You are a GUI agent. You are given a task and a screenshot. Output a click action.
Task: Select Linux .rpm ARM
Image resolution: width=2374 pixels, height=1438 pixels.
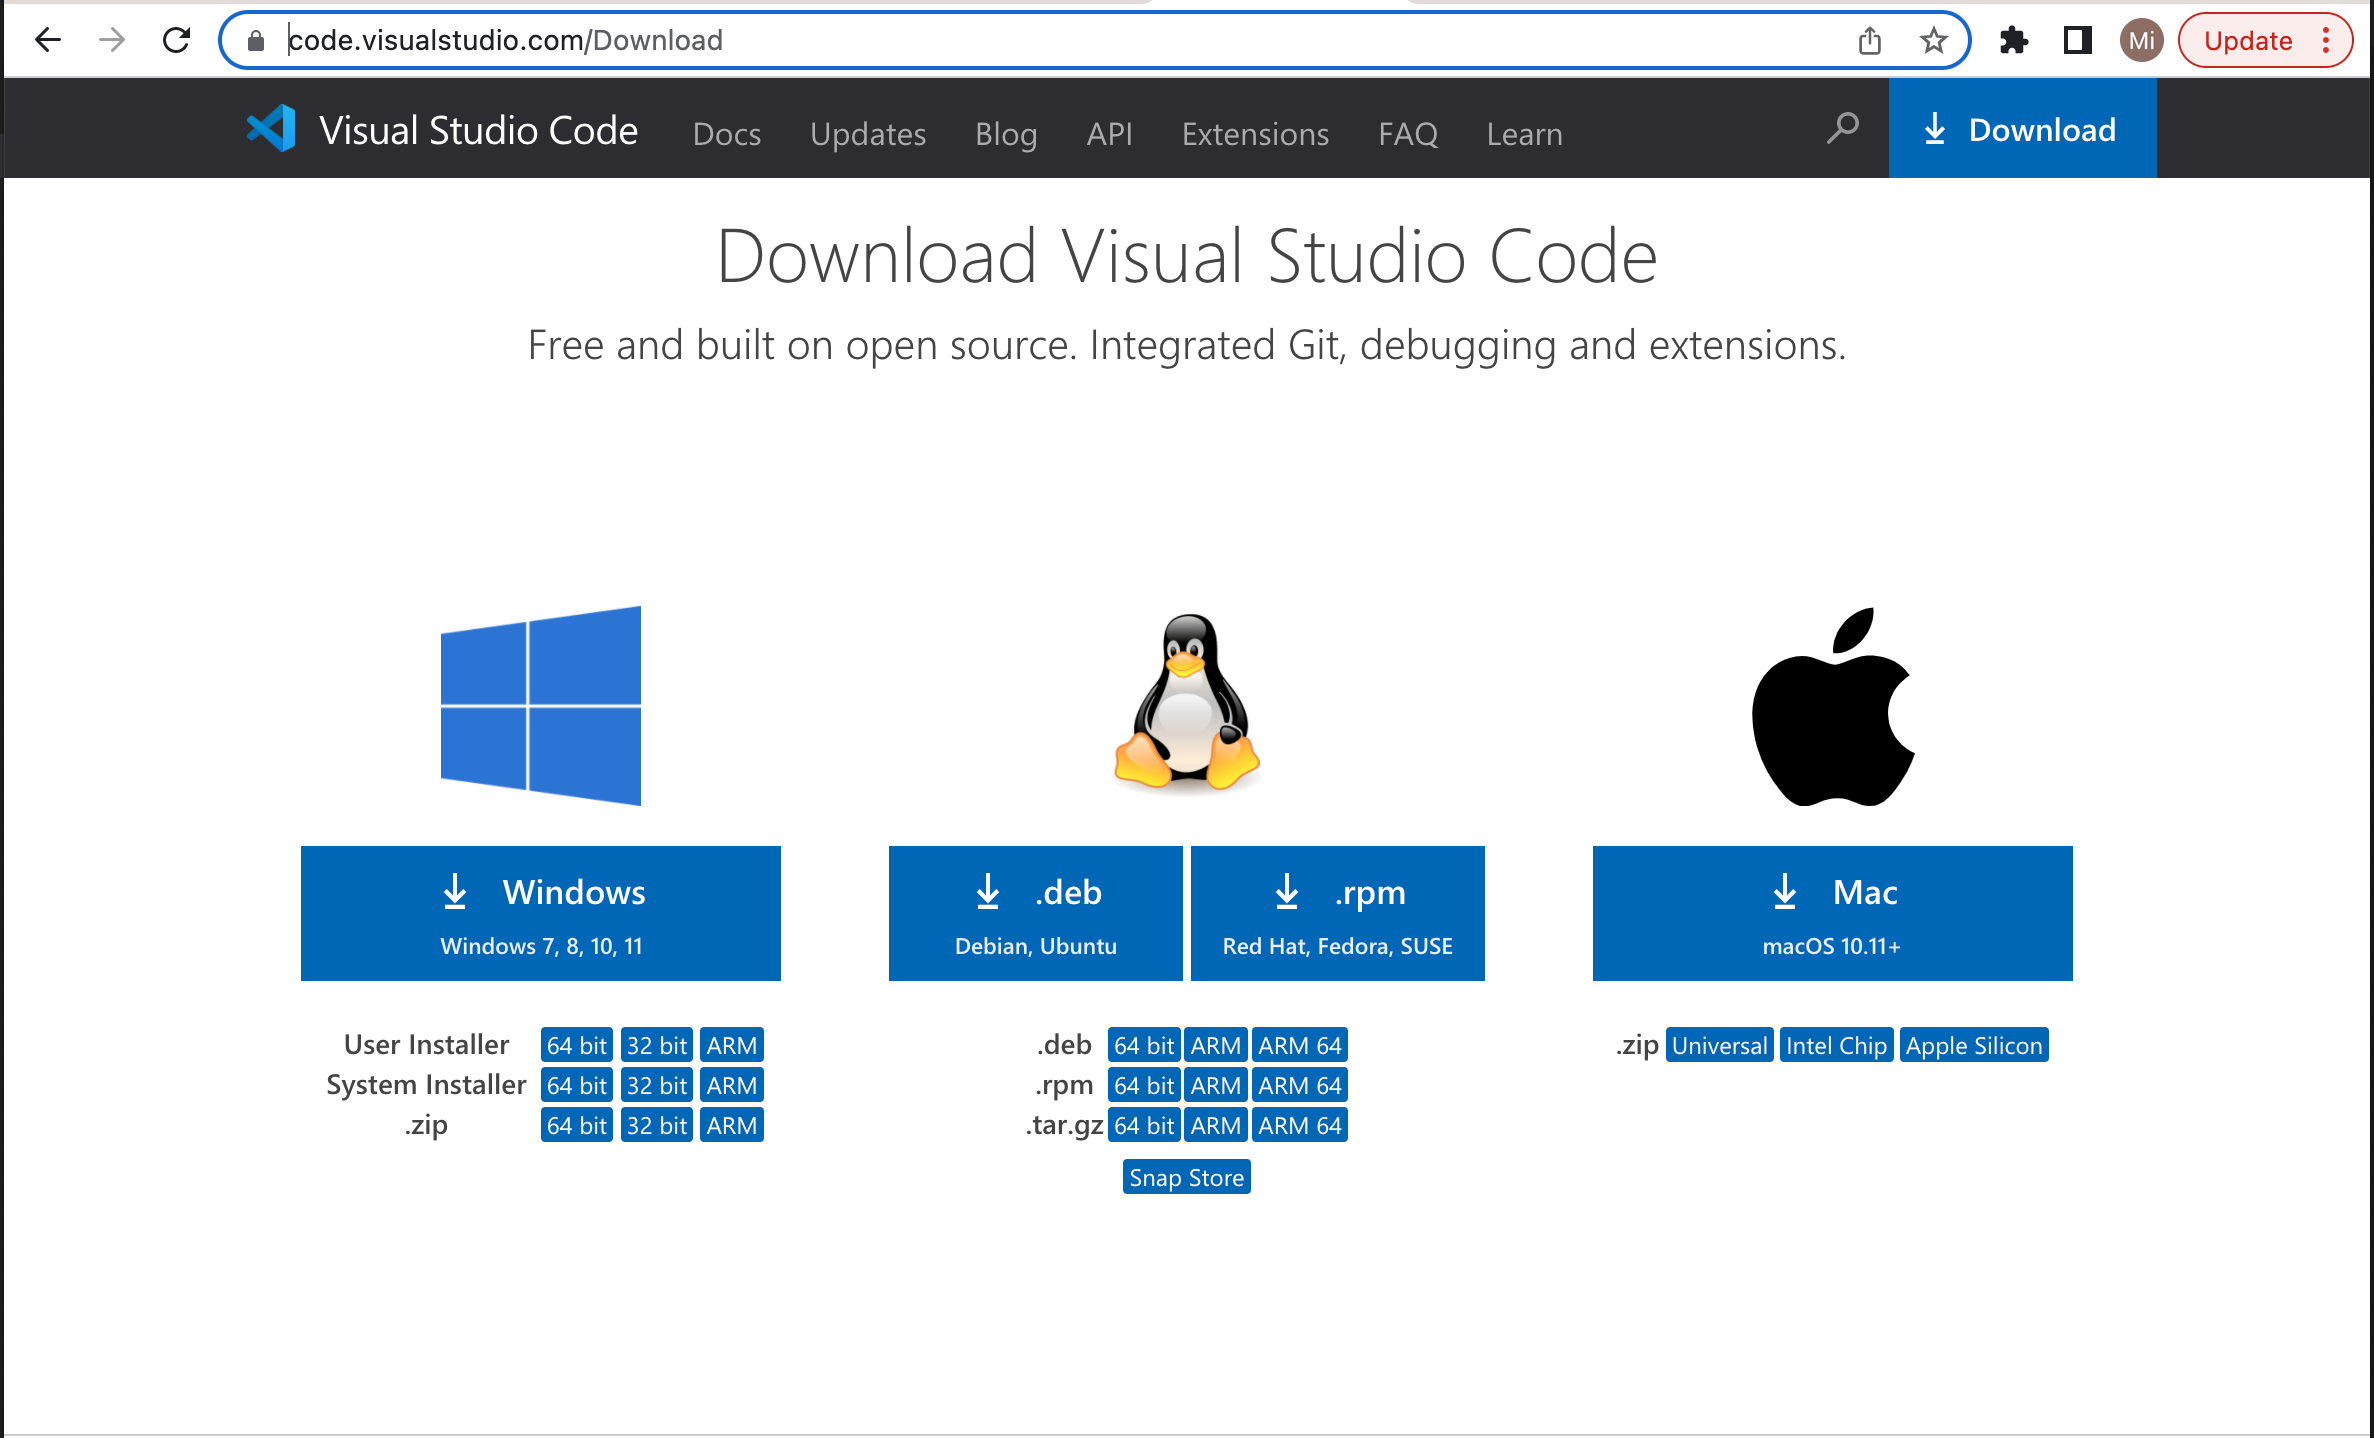tap(1216, 1085)
